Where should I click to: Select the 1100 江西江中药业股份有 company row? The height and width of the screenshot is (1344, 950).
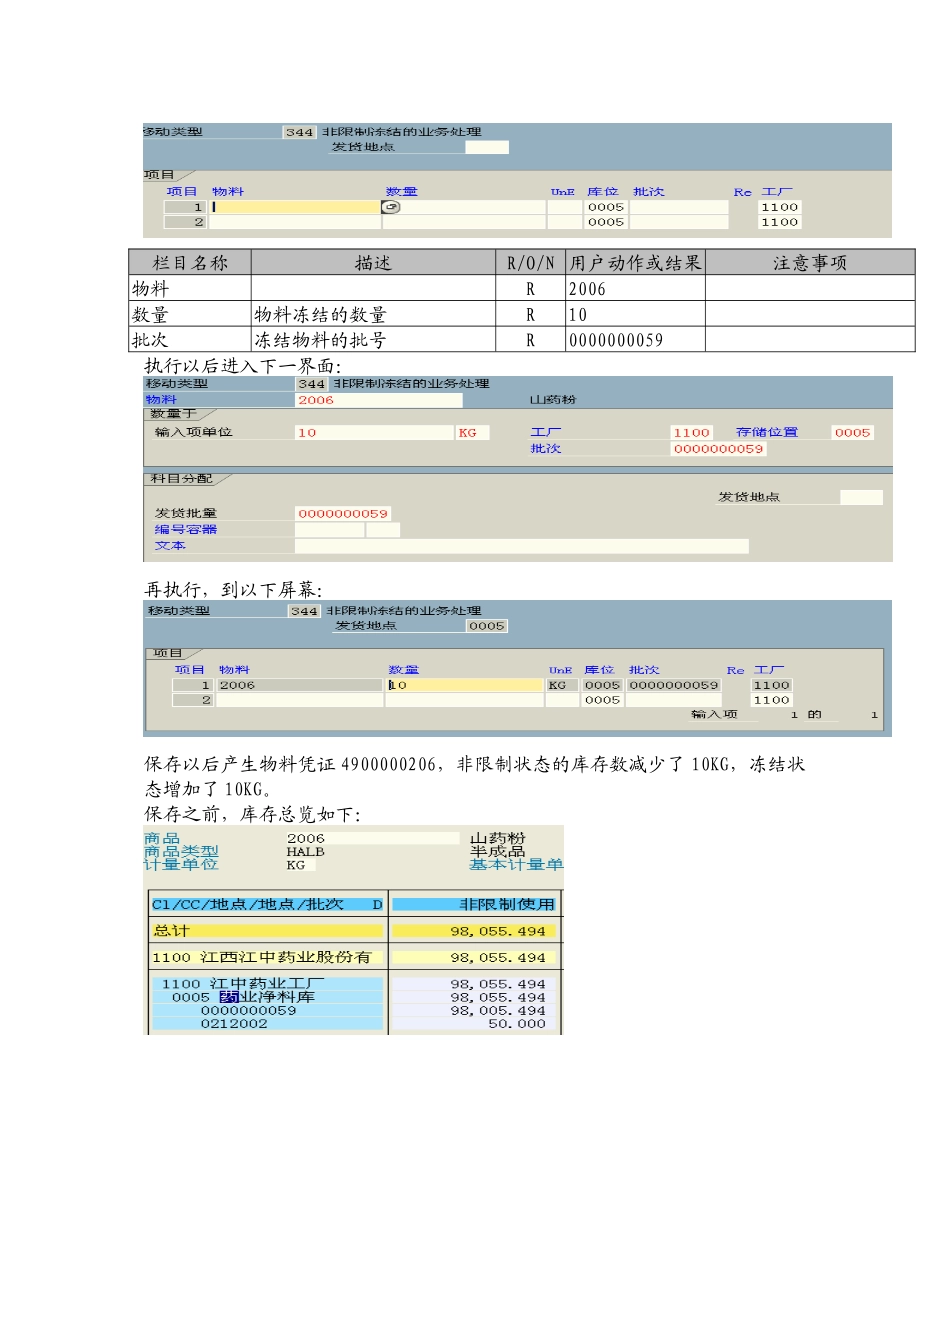266,958
